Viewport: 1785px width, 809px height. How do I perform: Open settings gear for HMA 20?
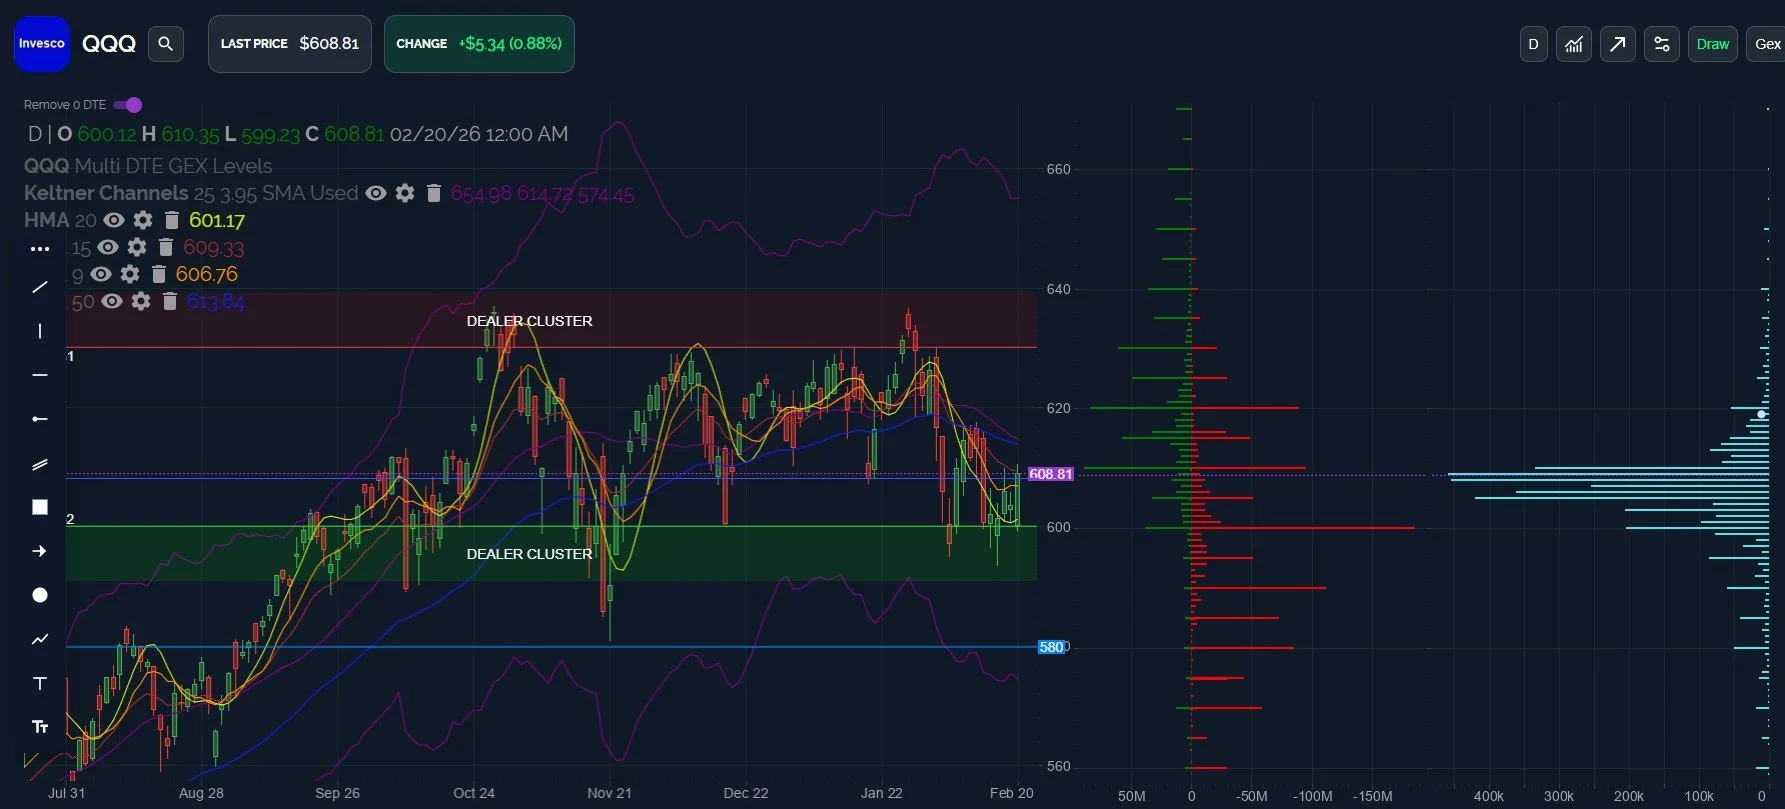tap(143, 220)
